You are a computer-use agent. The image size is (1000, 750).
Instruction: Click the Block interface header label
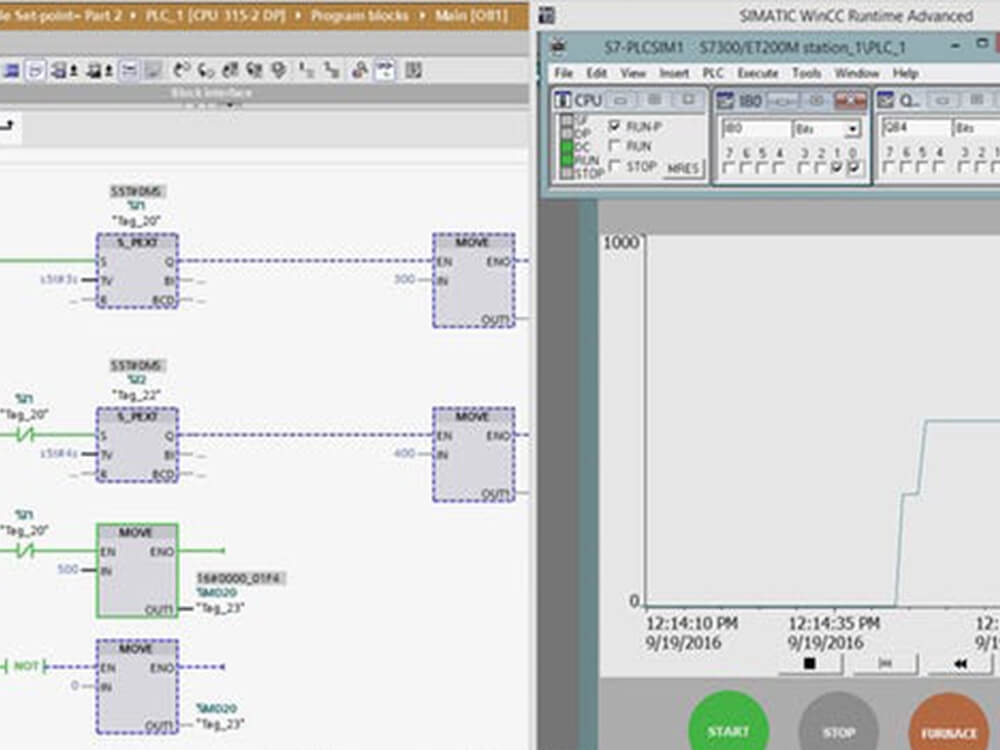click(211, 93)
